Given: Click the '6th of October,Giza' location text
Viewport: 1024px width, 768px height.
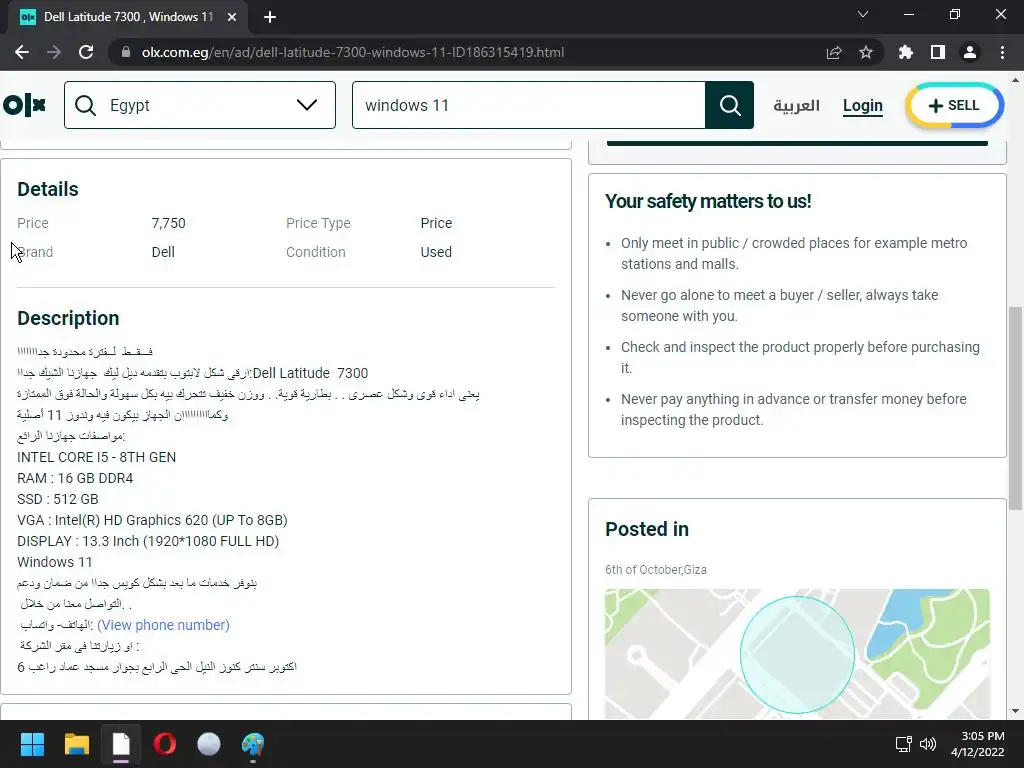Looking at the screenshot, I should pos(656,569).
